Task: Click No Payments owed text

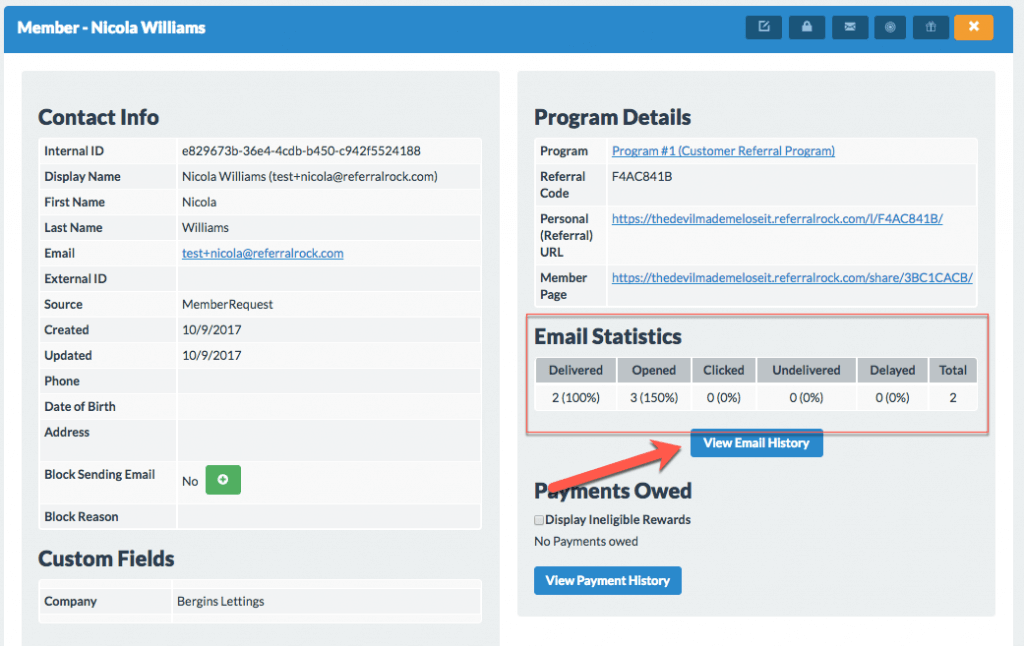Action: point(586,541)
